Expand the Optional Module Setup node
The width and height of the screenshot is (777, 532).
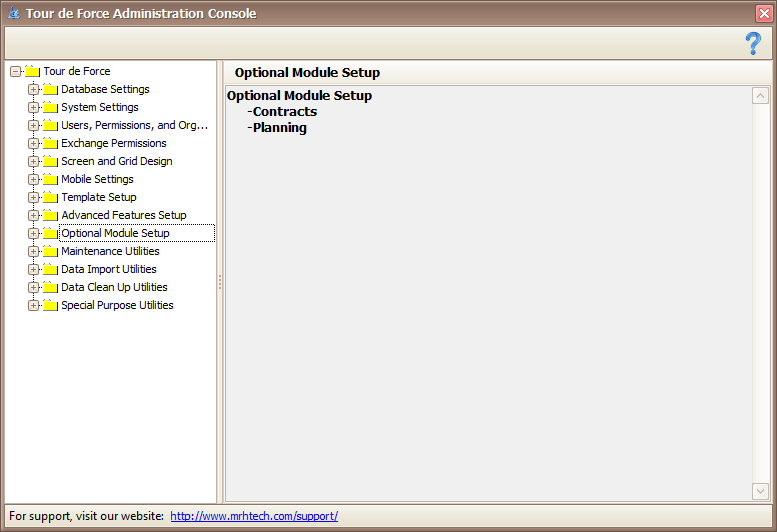[x=33, y=233]
